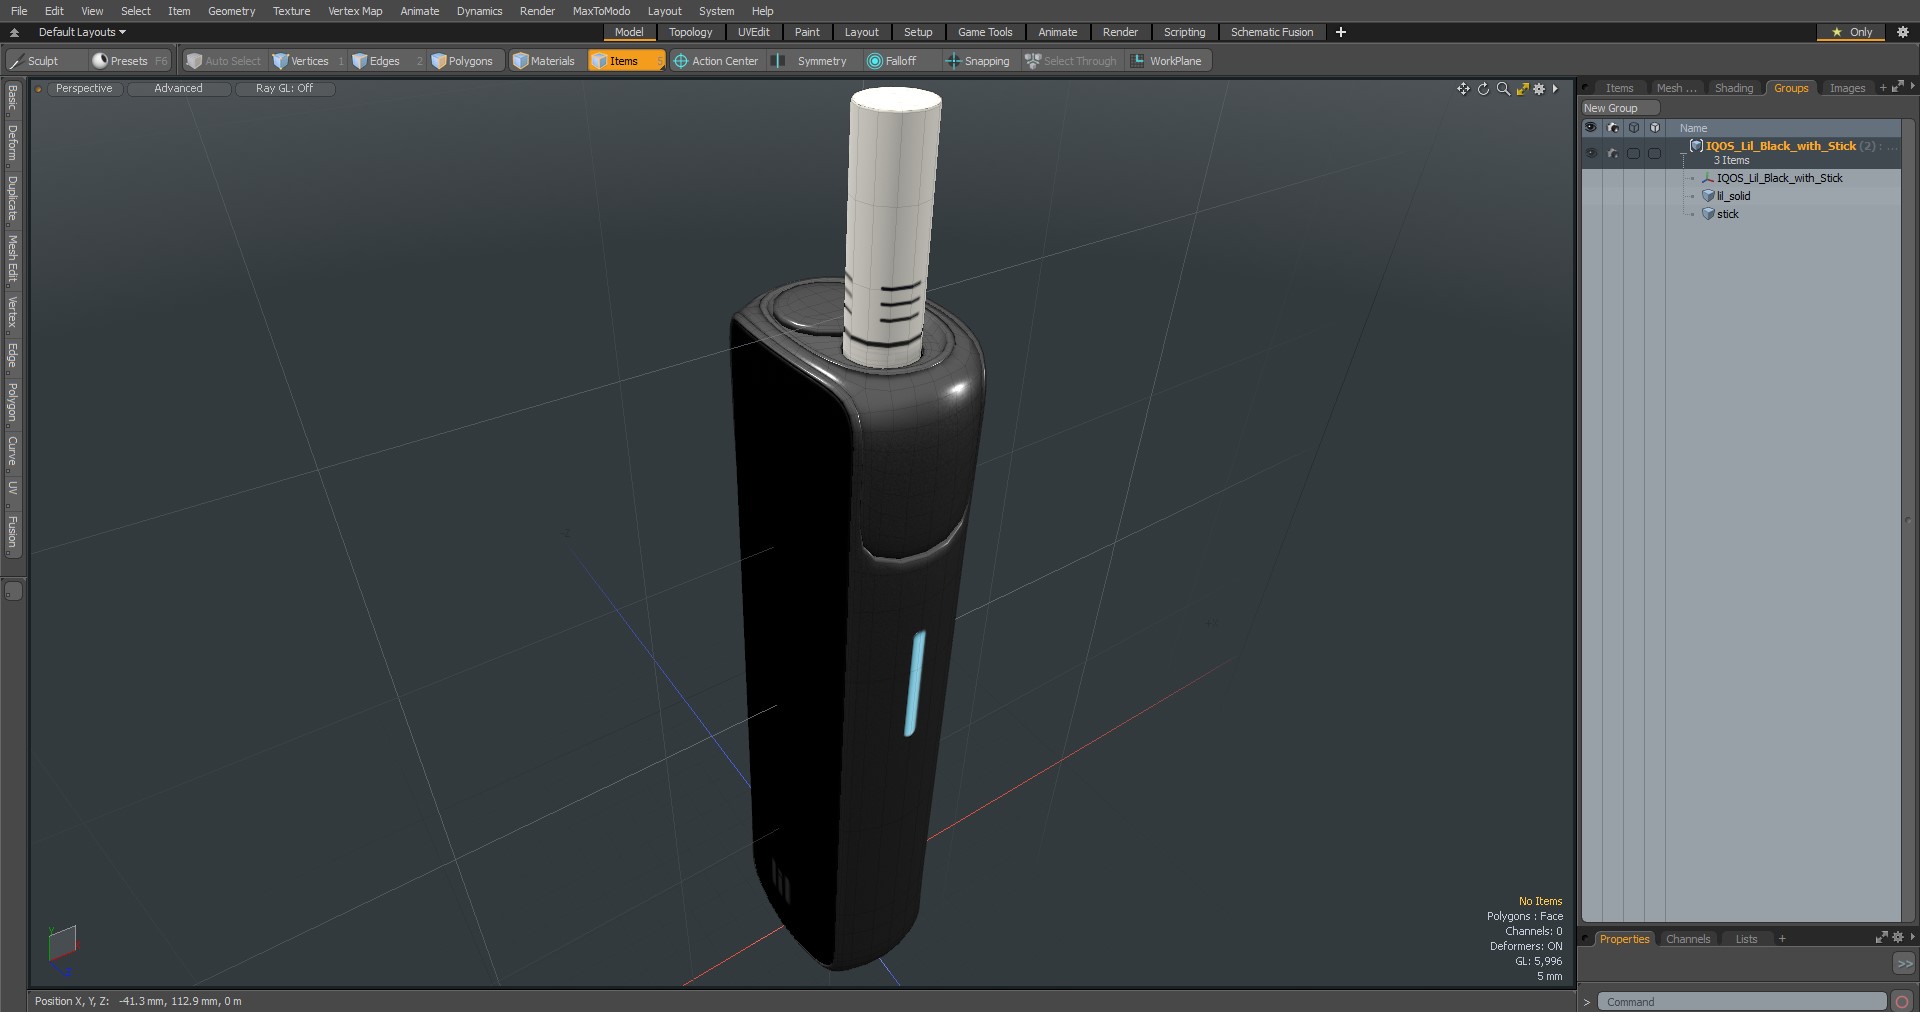This screenshot has height=1012, width=1920.
Task: Switch to Items selection mode
Action: coord(625,61)
